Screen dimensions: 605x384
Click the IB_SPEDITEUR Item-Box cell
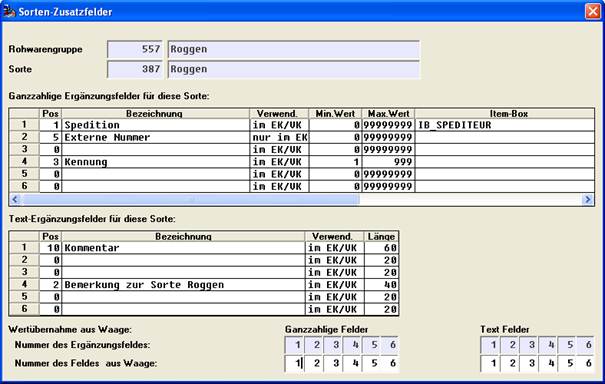[x=504, y=125]
